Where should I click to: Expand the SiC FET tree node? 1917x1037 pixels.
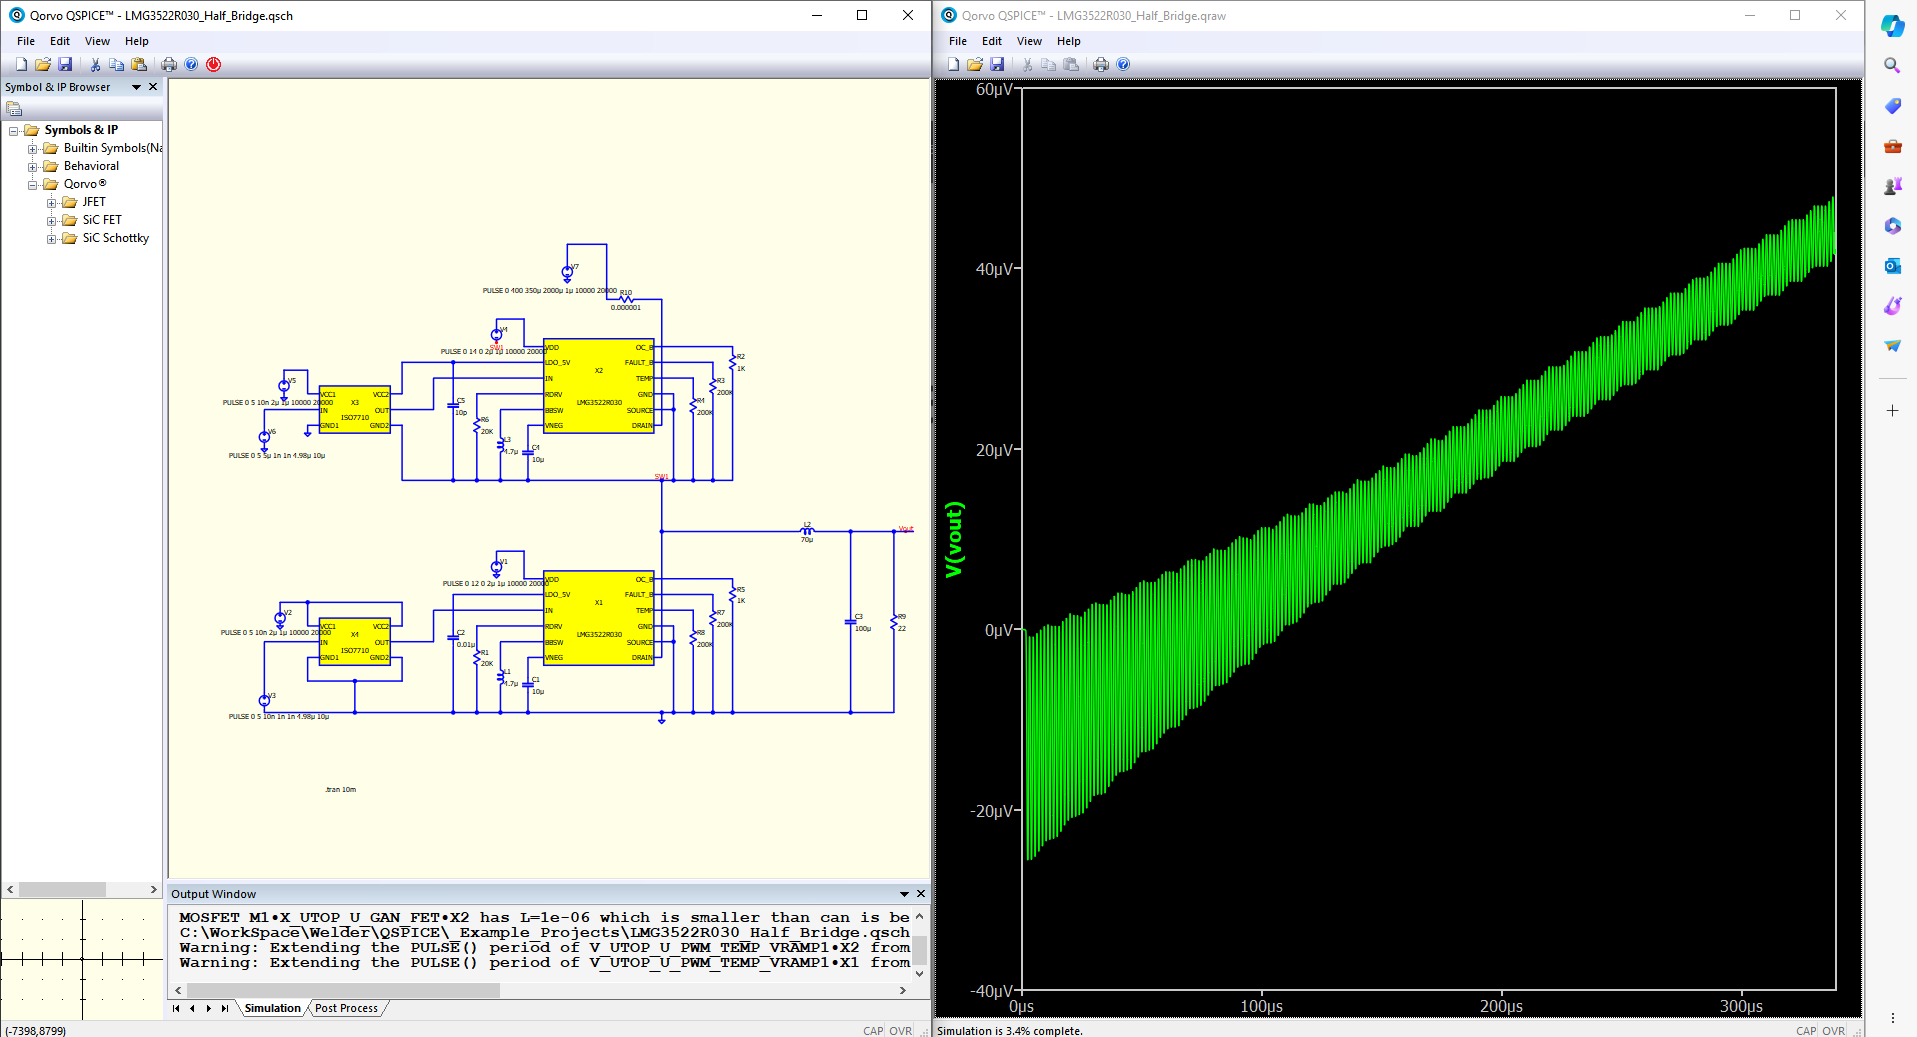52,221
